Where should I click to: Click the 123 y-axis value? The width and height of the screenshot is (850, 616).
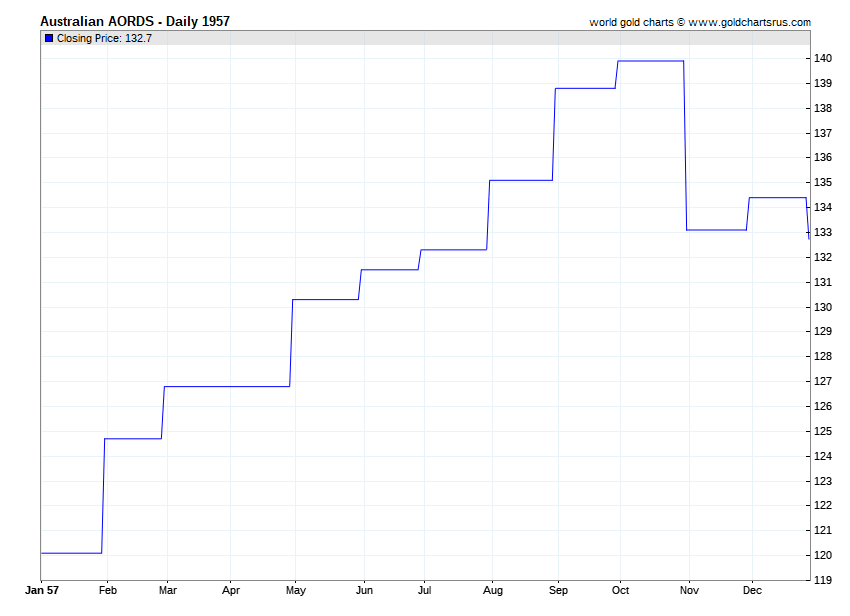pyautogui.click(x=823, y=481)
